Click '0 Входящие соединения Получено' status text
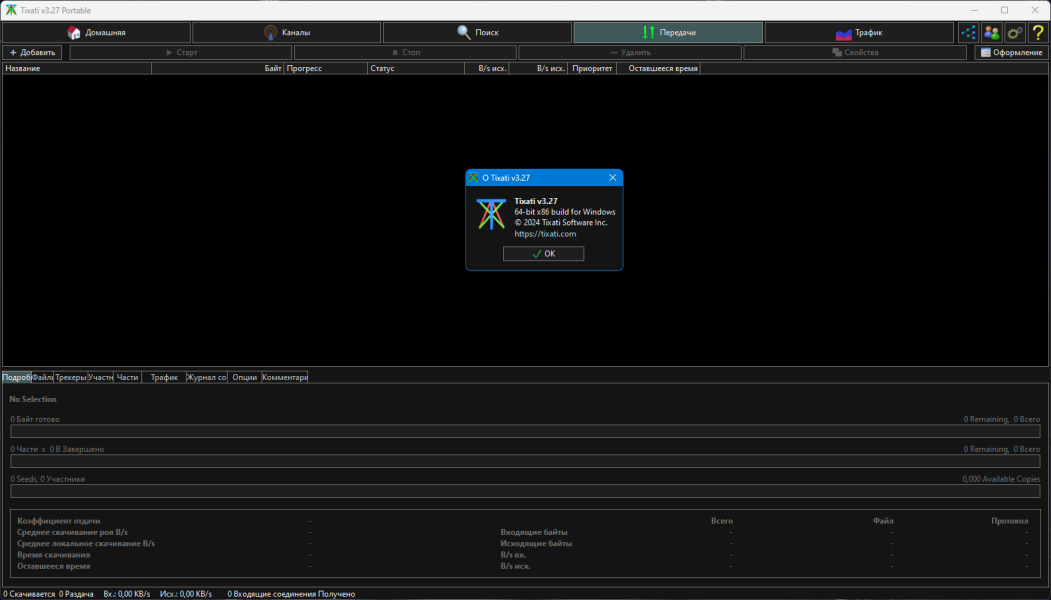 [x=291, y=594]
